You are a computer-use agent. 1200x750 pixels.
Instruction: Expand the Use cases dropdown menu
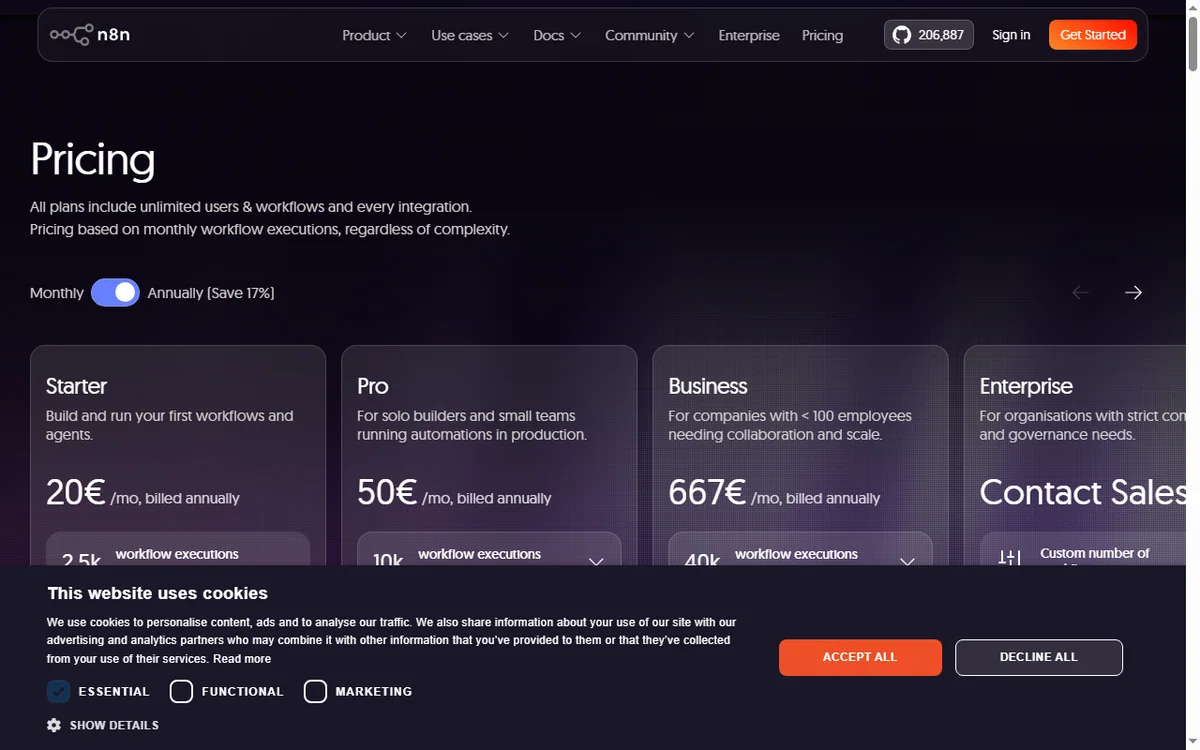(470, 35)
